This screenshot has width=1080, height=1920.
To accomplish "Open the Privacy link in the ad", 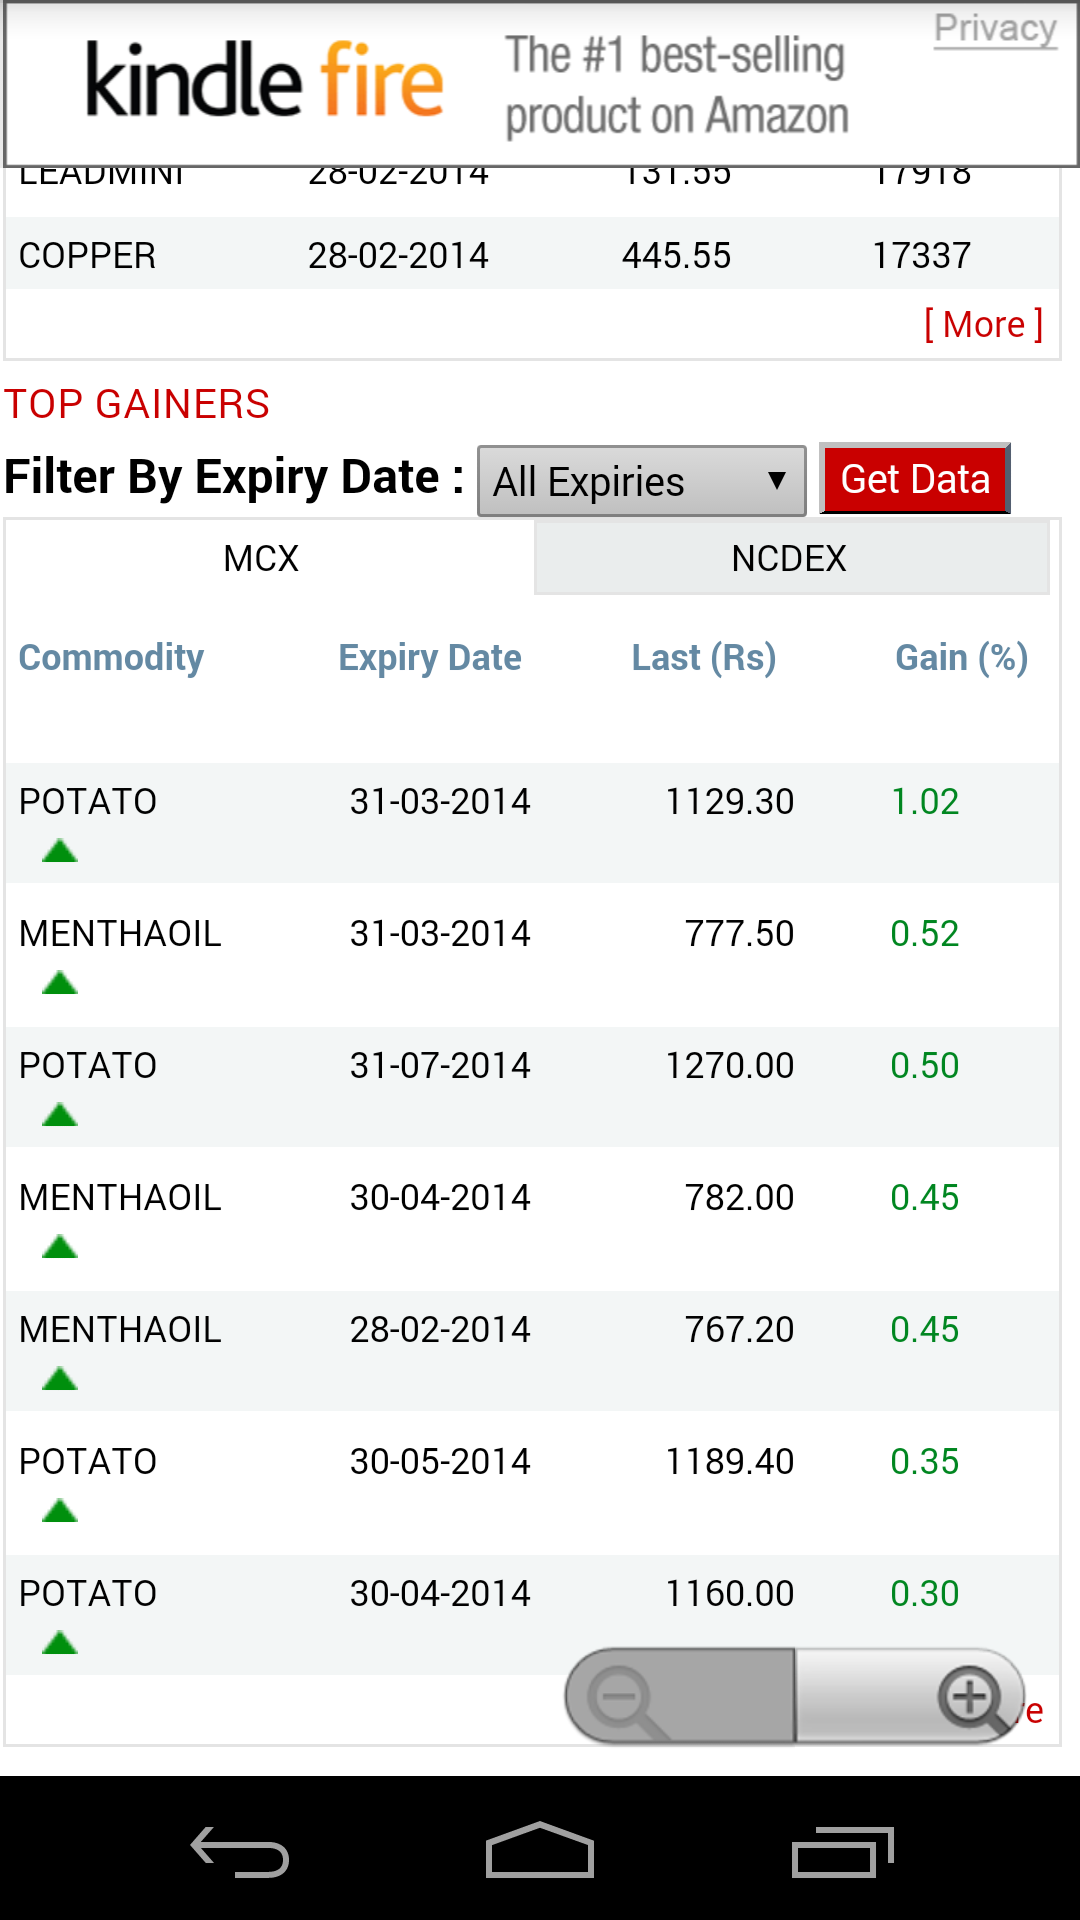I will tap(995, 28).
